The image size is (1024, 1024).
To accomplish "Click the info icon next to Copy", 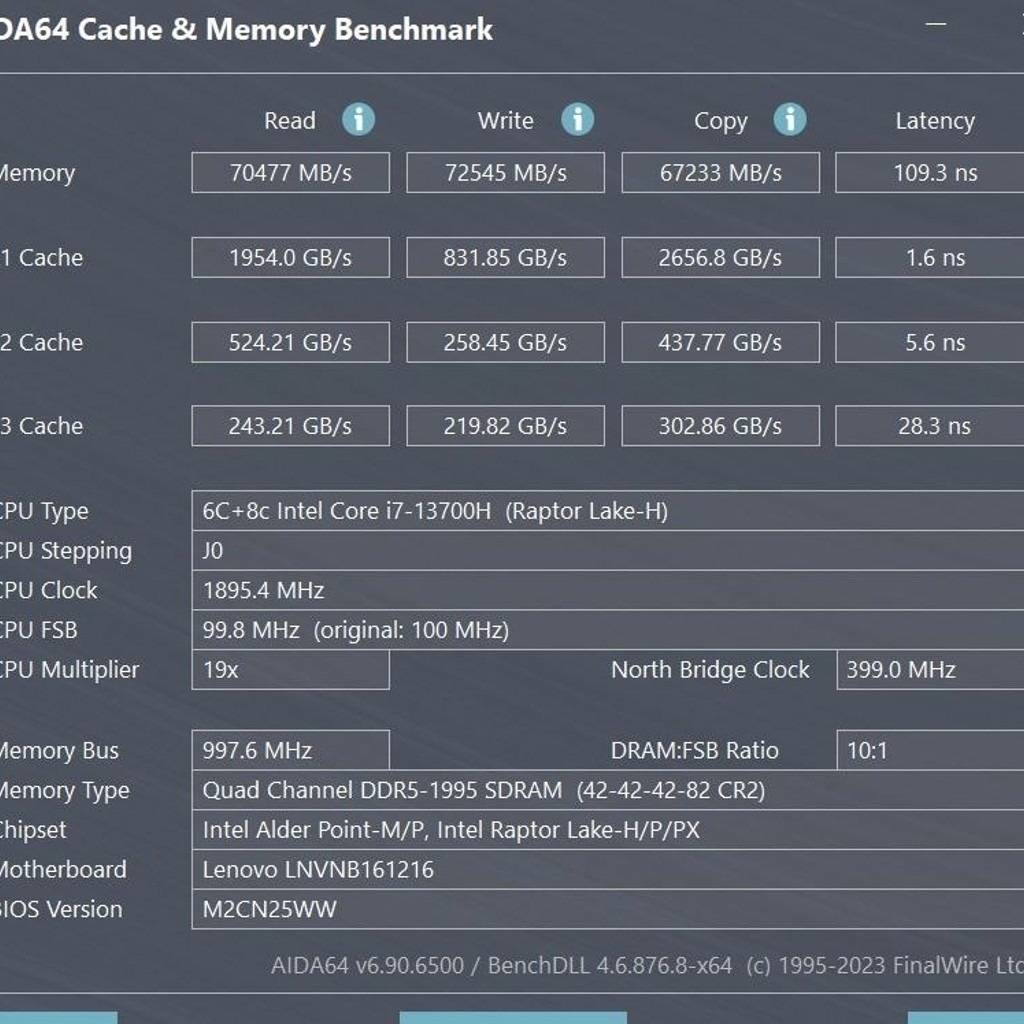I will point(790,120).
